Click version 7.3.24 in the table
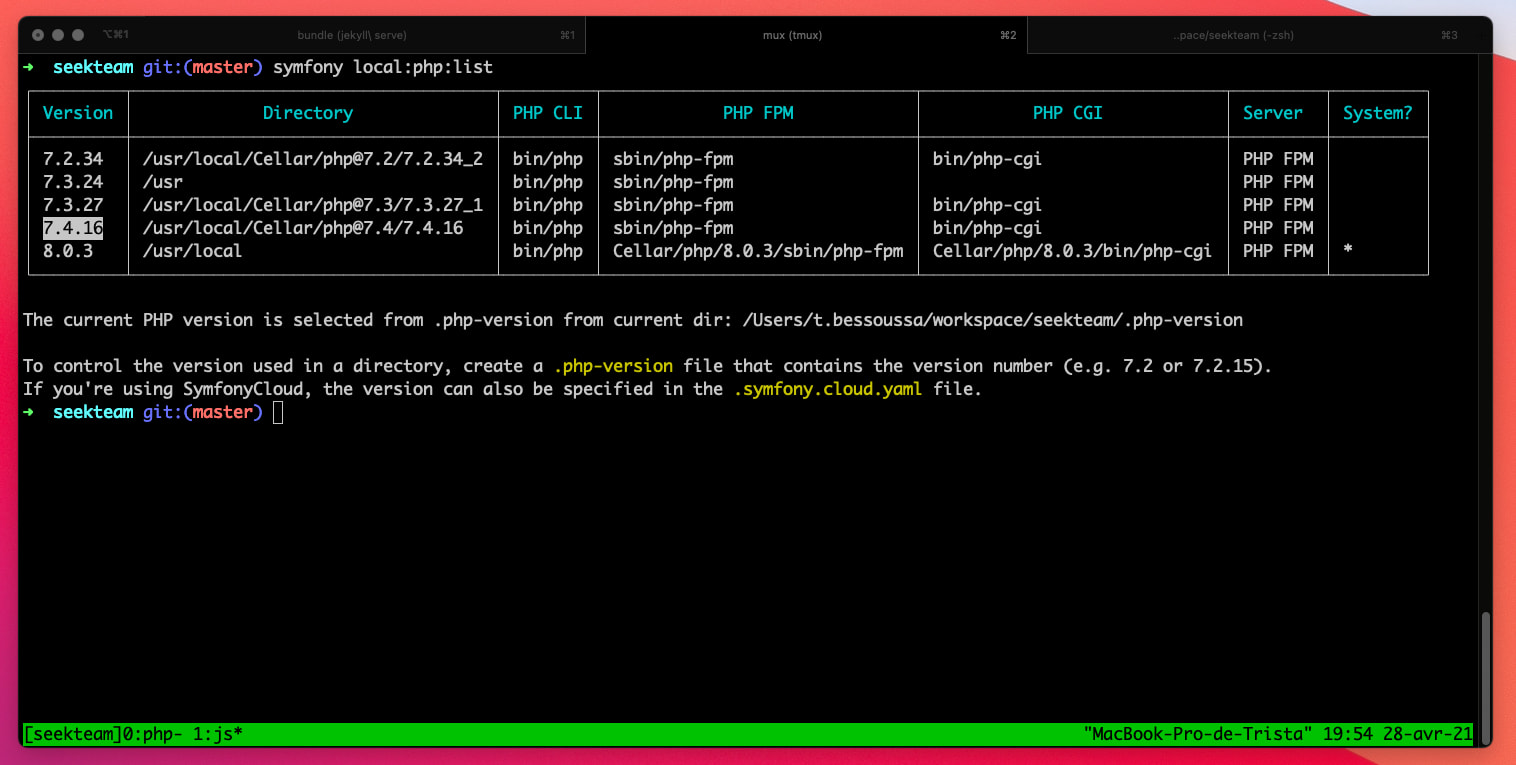 point(73,182)
